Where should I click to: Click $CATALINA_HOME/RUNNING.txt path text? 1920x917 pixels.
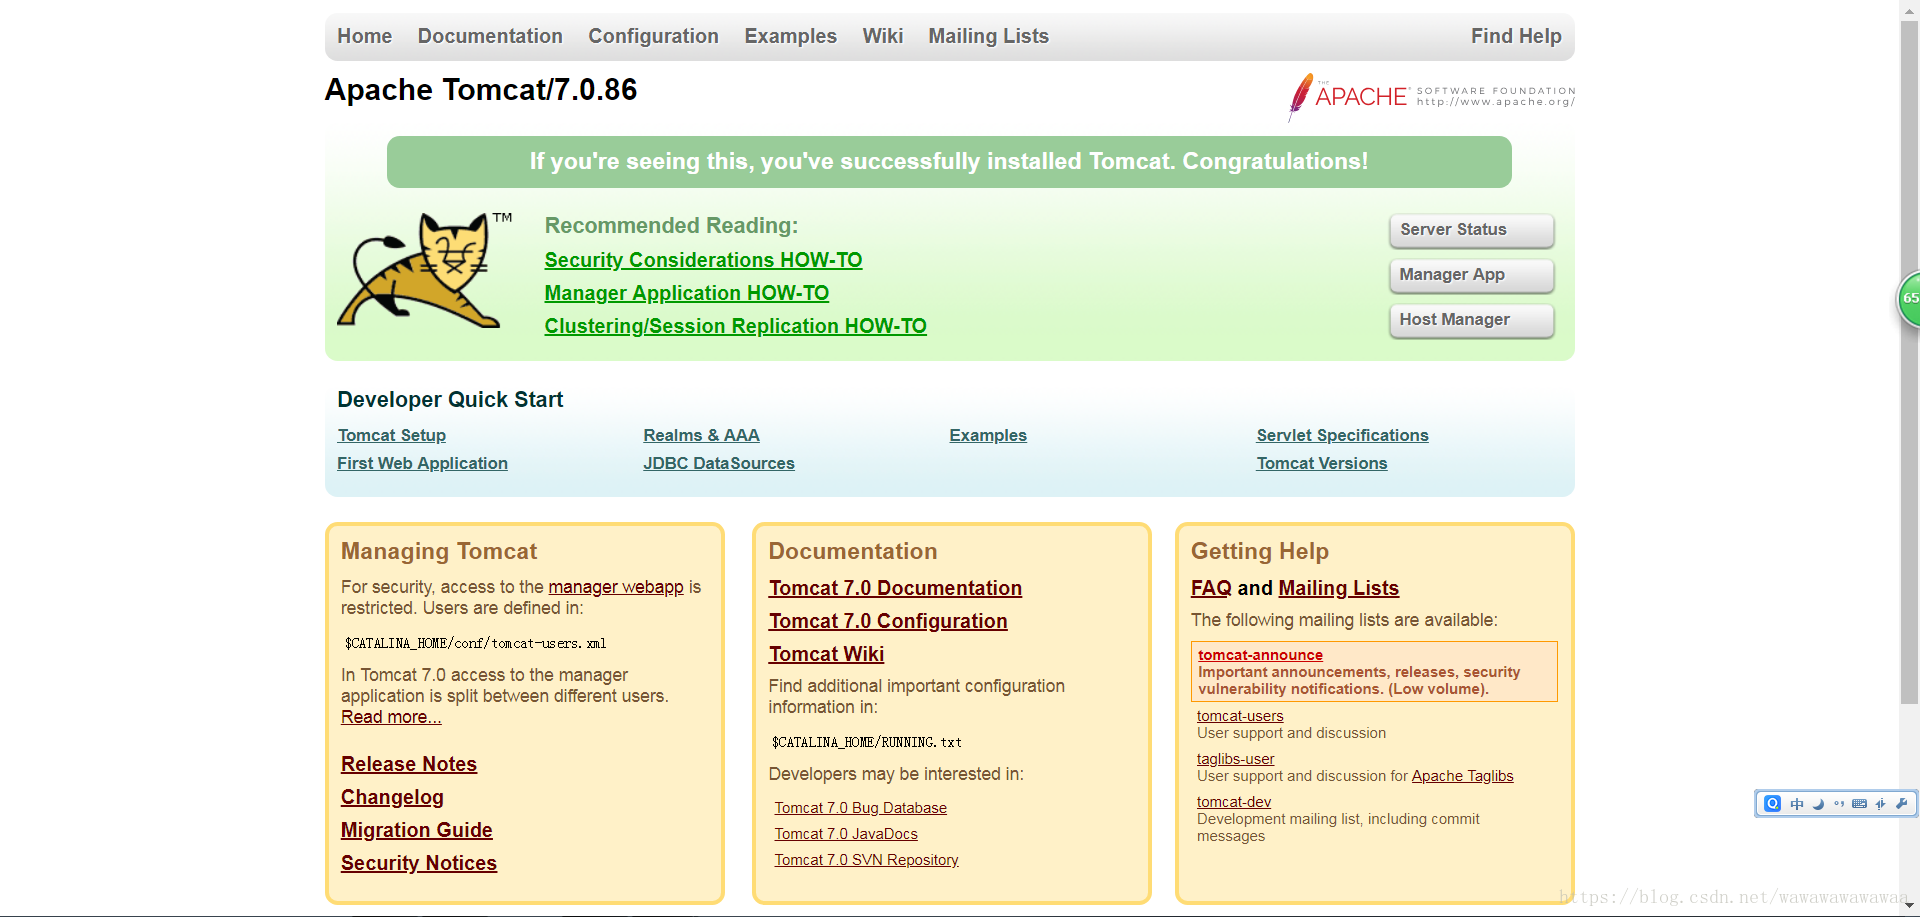[866, 742]
